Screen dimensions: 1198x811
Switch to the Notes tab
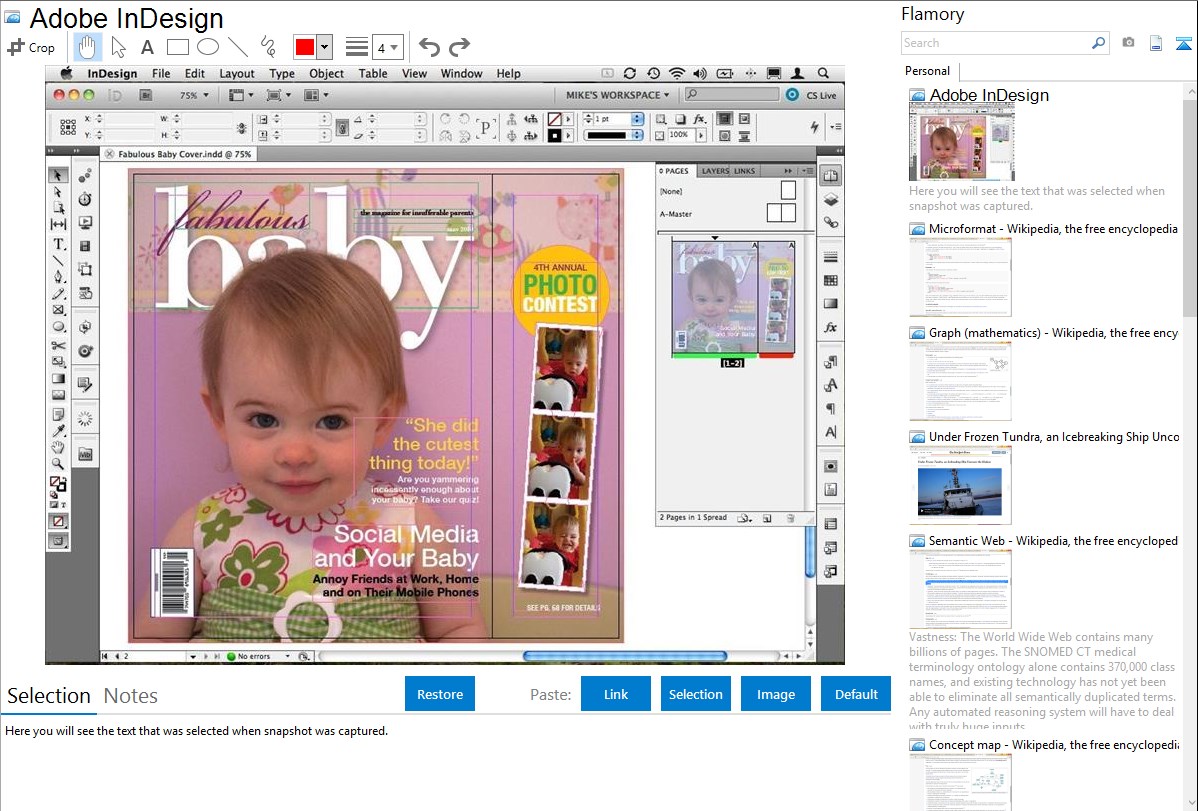(x=131, y=696)
